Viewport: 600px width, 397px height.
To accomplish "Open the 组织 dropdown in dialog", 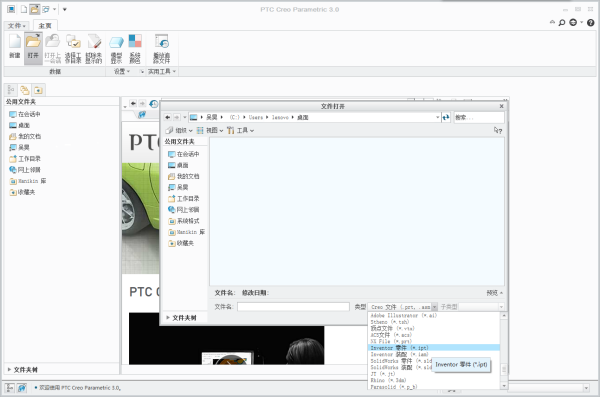I will [179, 131].
